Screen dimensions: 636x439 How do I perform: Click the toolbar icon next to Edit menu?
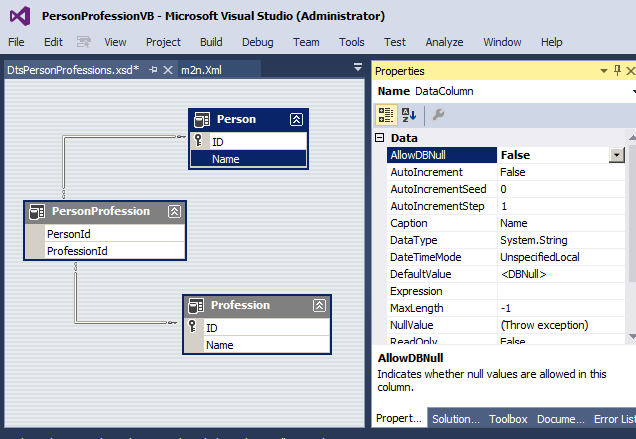(84, 42)
